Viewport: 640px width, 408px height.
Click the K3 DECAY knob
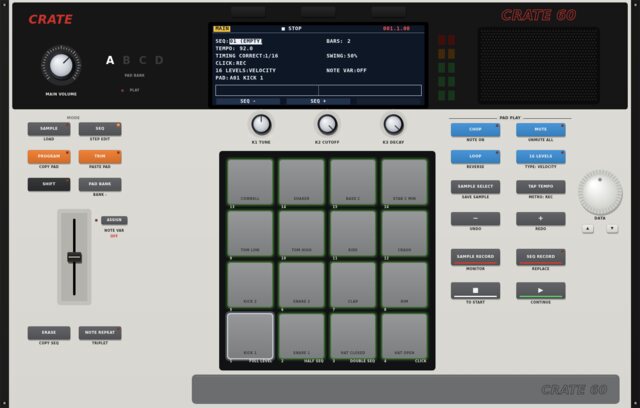tap(393, 124)
